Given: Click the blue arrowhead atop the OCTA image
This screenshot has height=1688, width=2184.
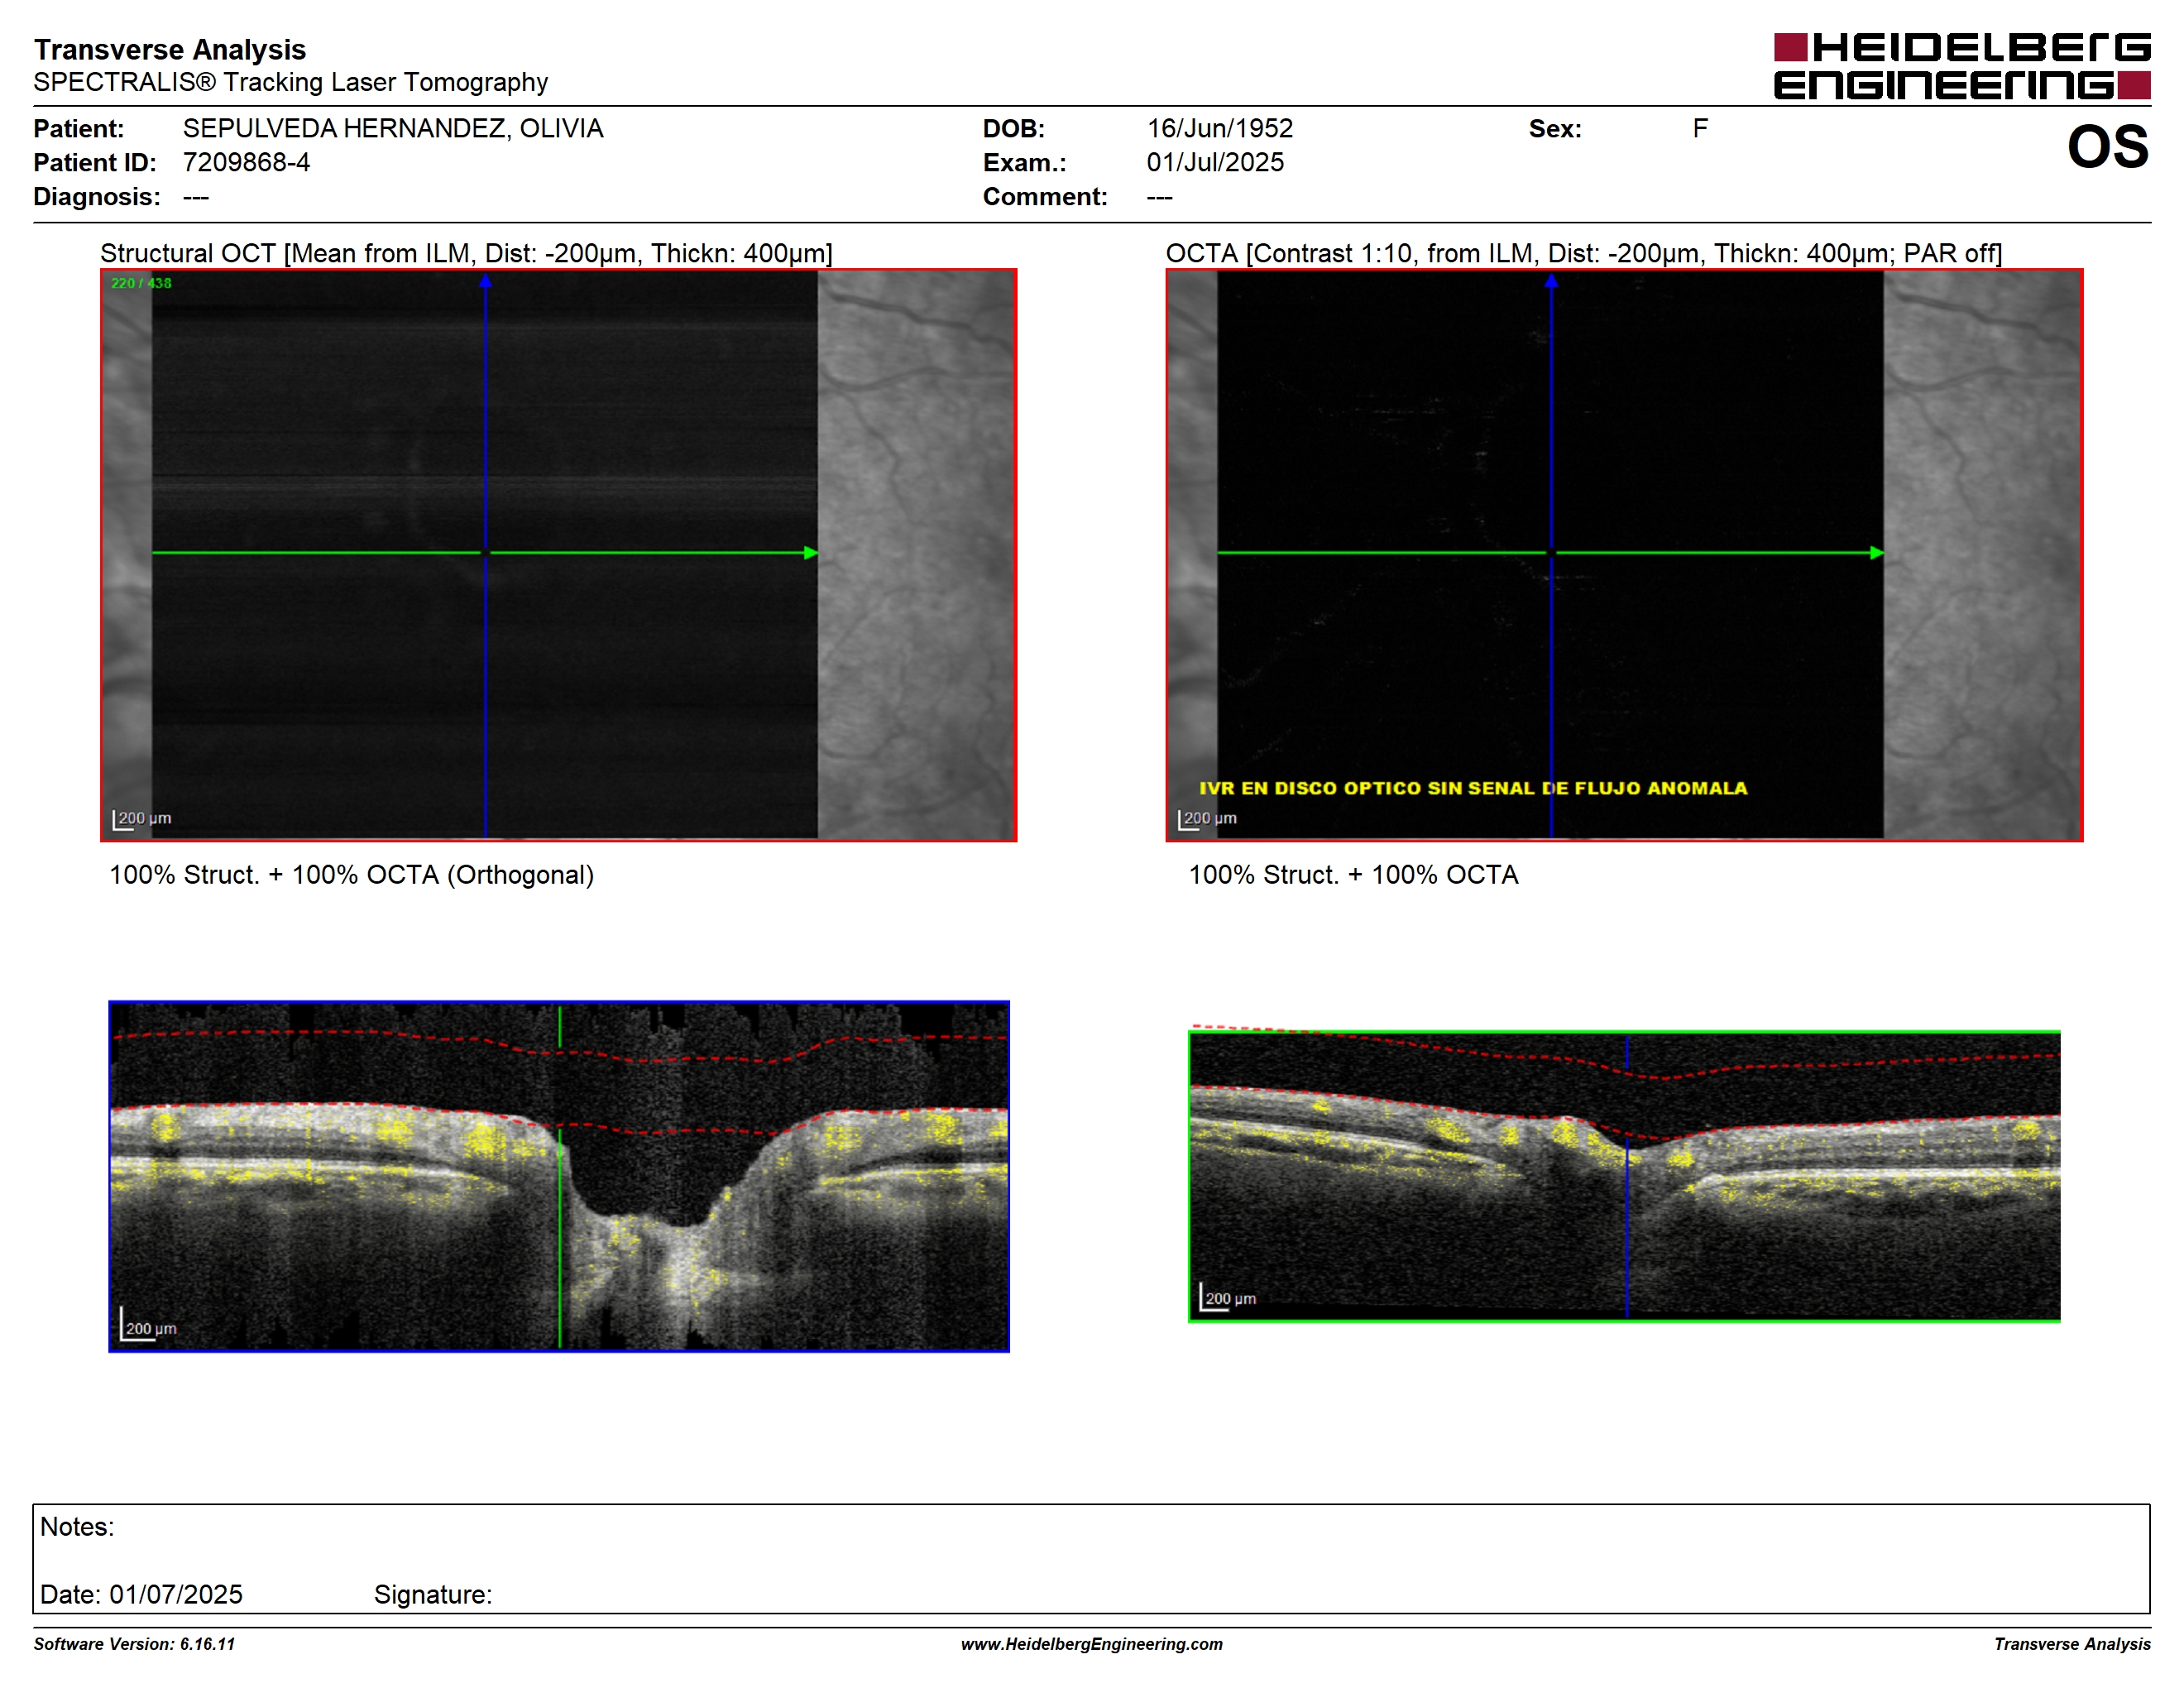Looking at the screenshot, I should click(x=1551, y=281).
